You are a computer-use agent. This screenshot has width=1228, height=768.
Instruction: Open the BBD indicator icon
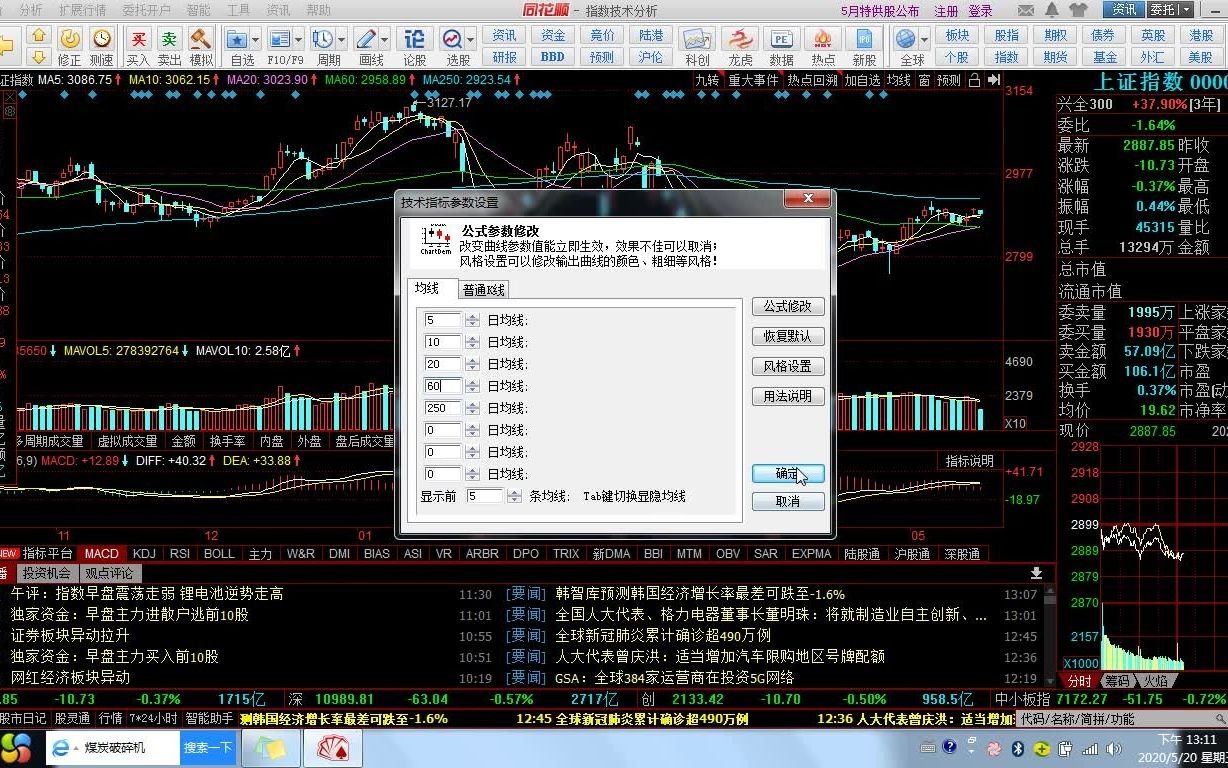(552, 57)
